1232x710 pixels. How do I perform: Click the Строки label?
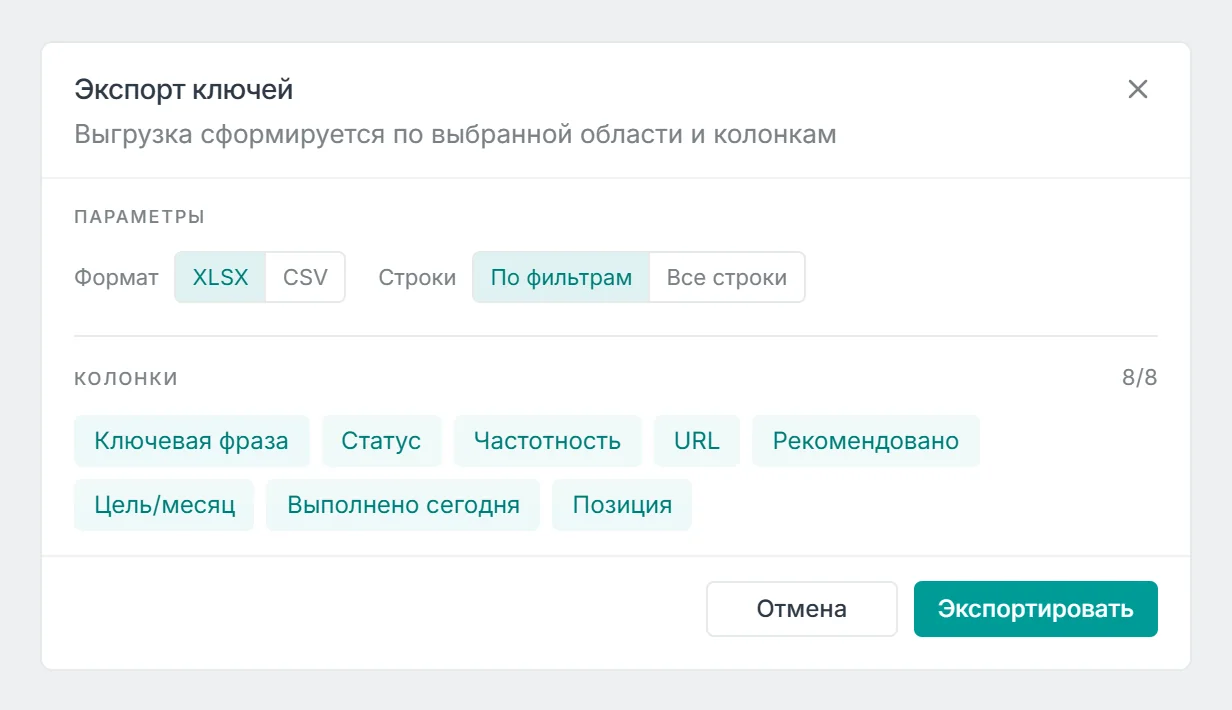417,277
